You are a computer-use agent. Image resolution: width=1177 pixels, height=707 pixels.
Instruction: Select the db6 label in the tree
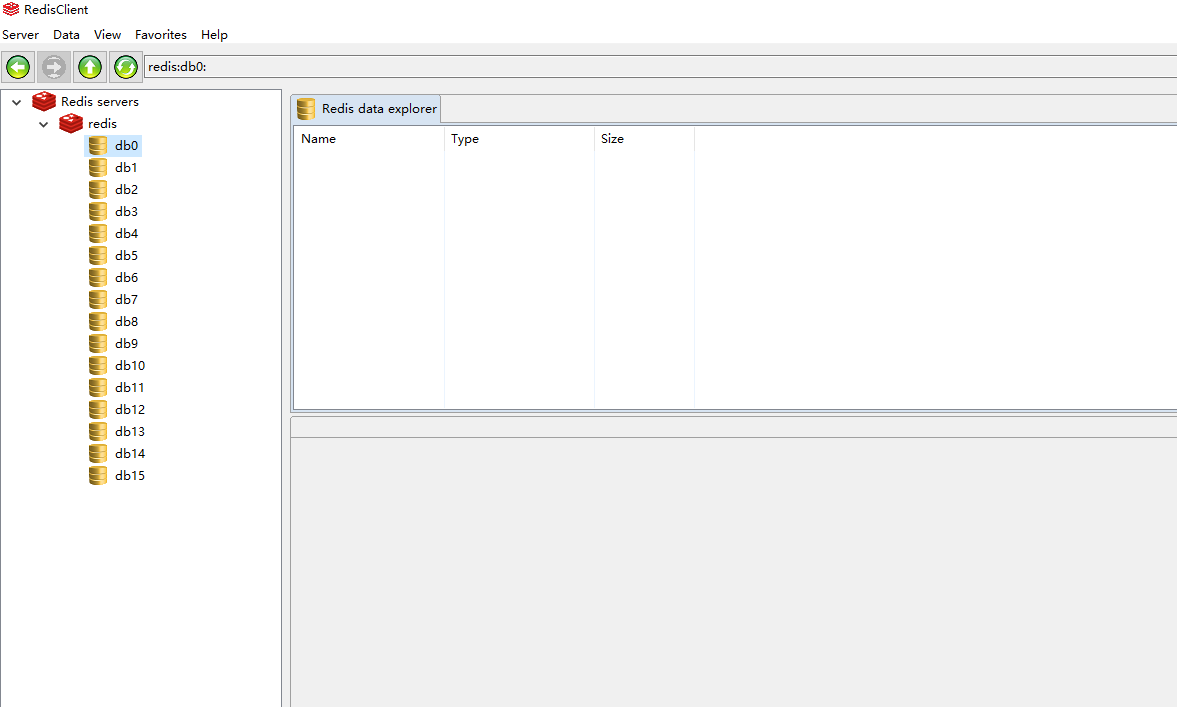click(126, 278)
